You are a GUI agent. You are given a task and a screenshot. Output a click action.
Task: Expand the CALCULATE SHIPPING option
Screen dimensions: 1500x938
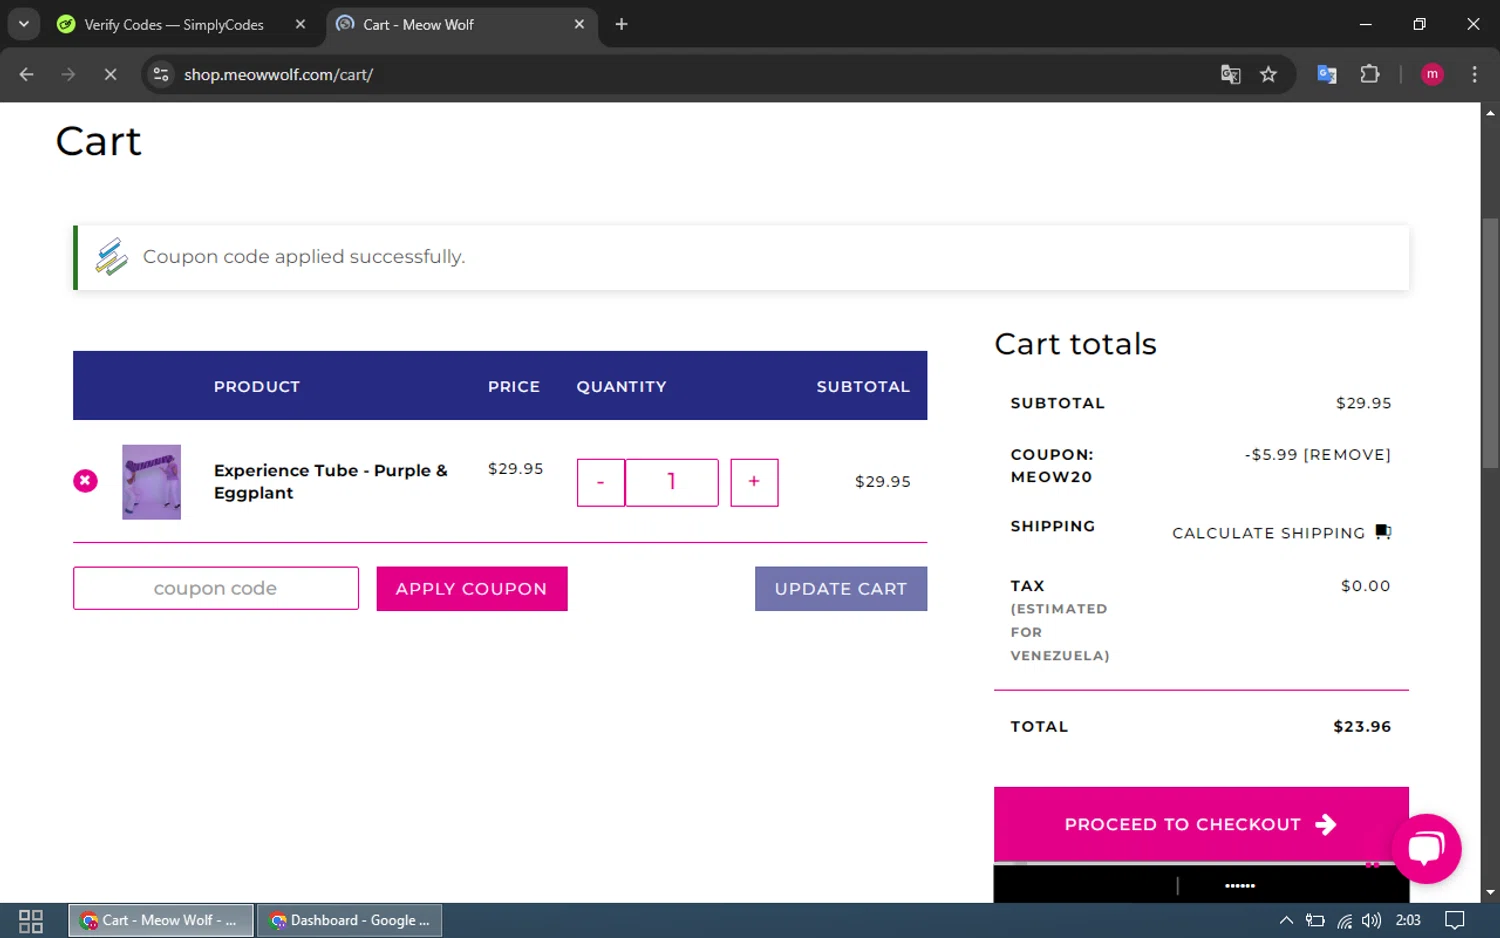pyautogui.click(x=1268, y=533)
